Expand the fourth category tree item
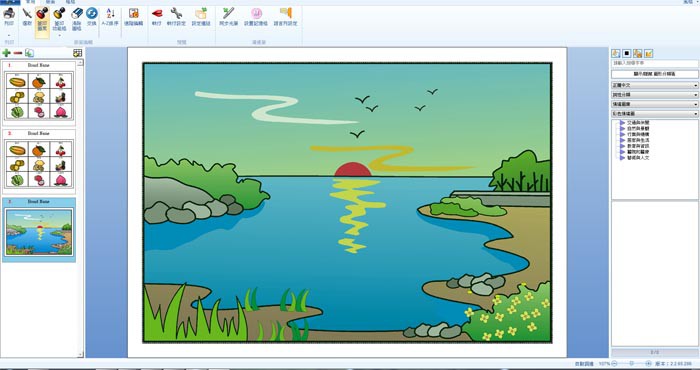700x370 pixels. pyautogui.click(x=622, y=140)
